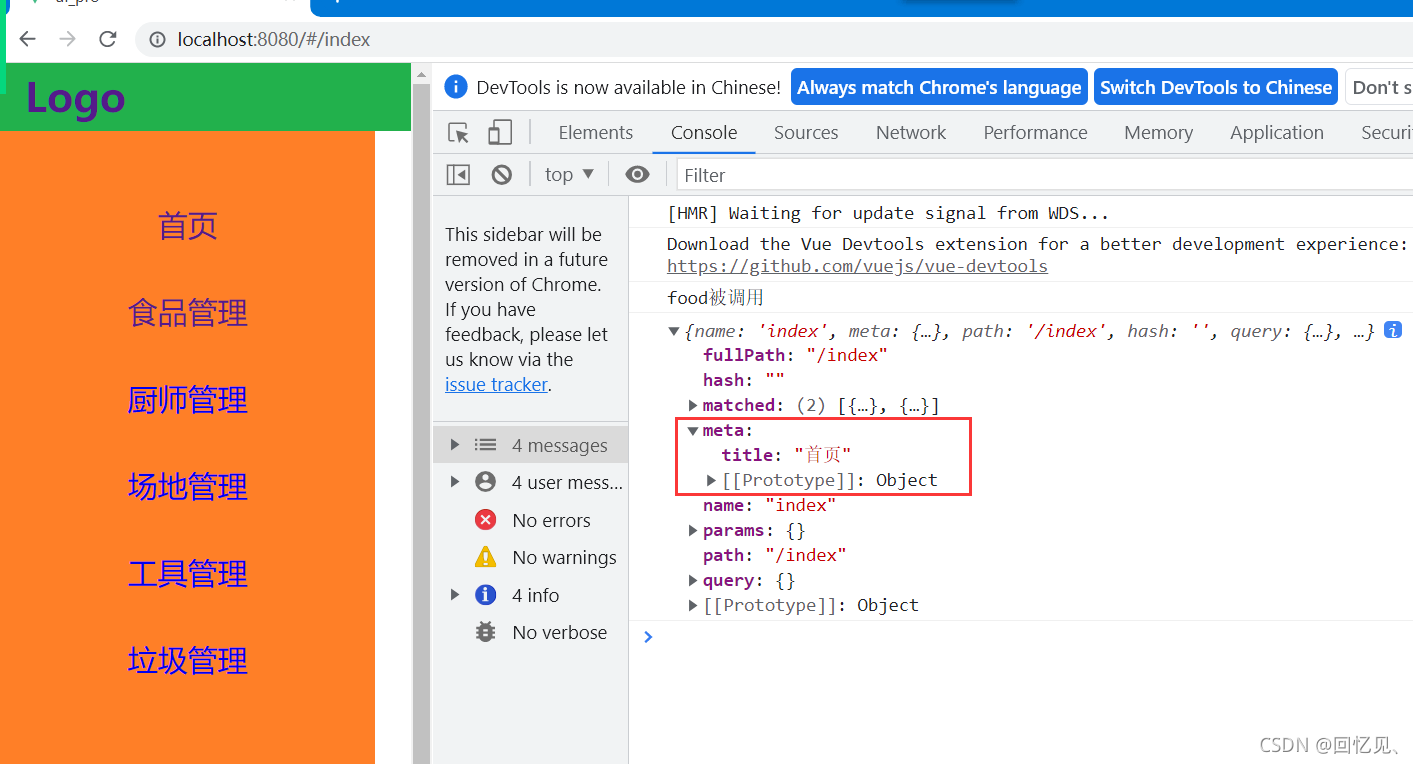Click the HMR waiting log message
The image size is (1413, 764).
tap(888, 213)
